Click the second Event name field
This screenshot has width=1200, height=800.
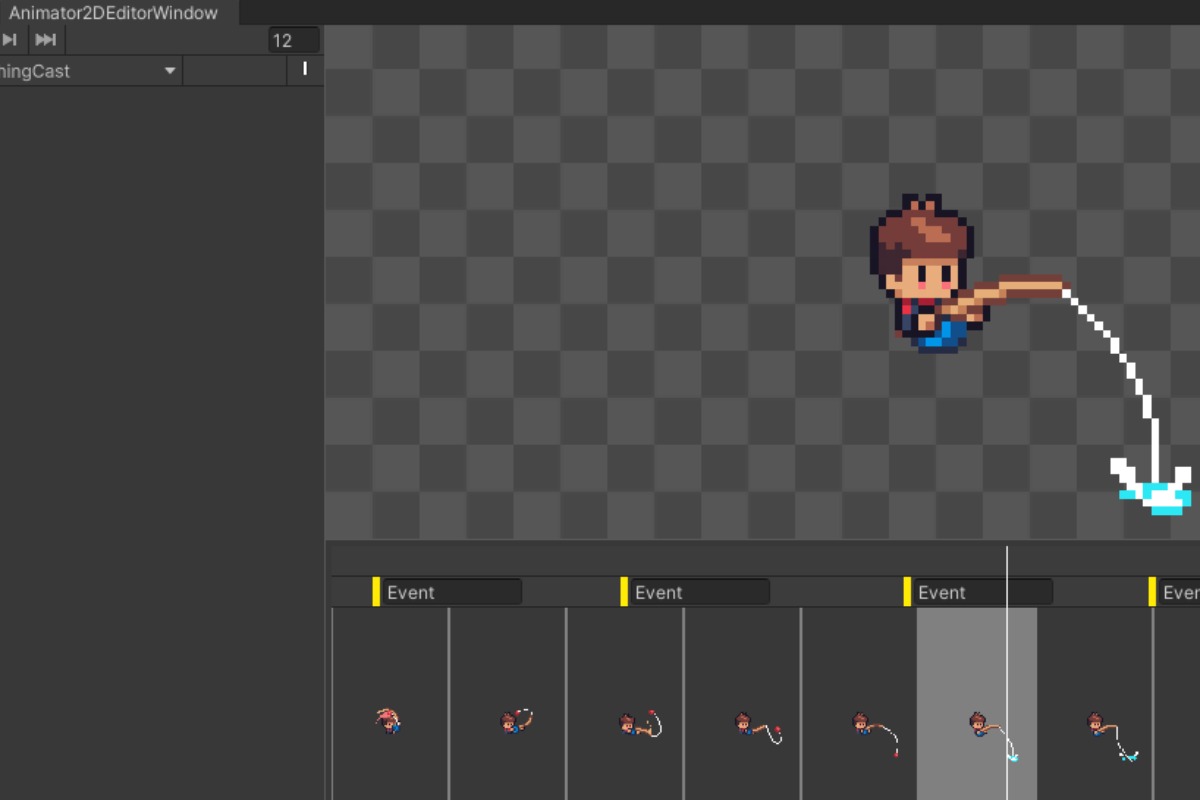pos(700,592)
